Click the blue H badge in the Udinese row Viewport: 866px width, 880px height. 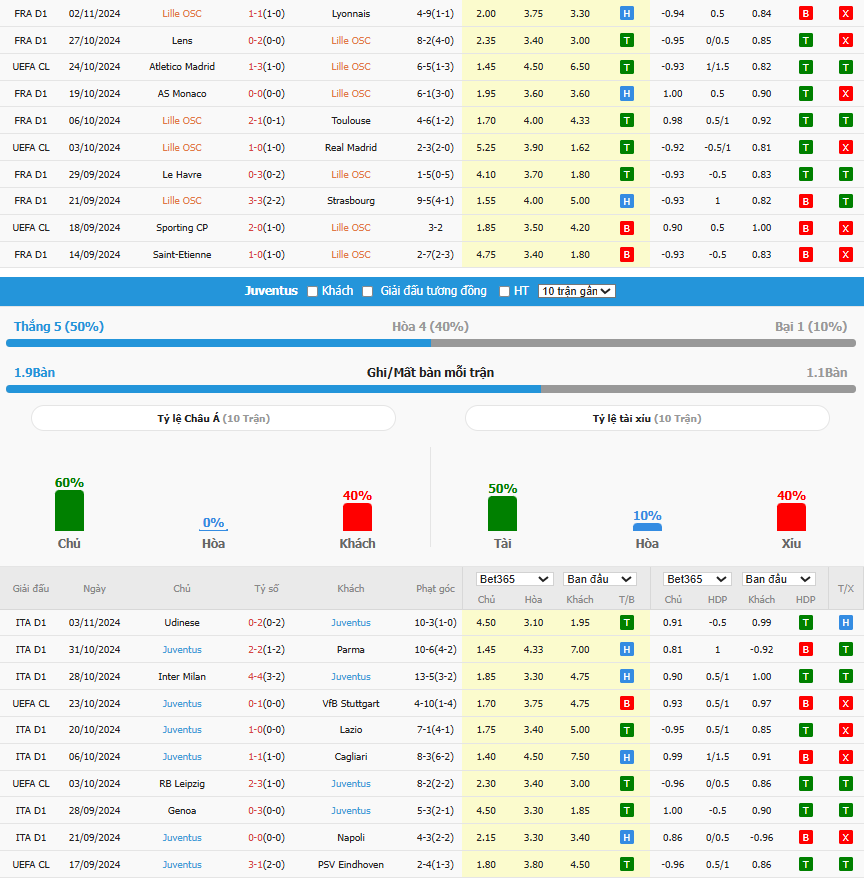[845, 622]
